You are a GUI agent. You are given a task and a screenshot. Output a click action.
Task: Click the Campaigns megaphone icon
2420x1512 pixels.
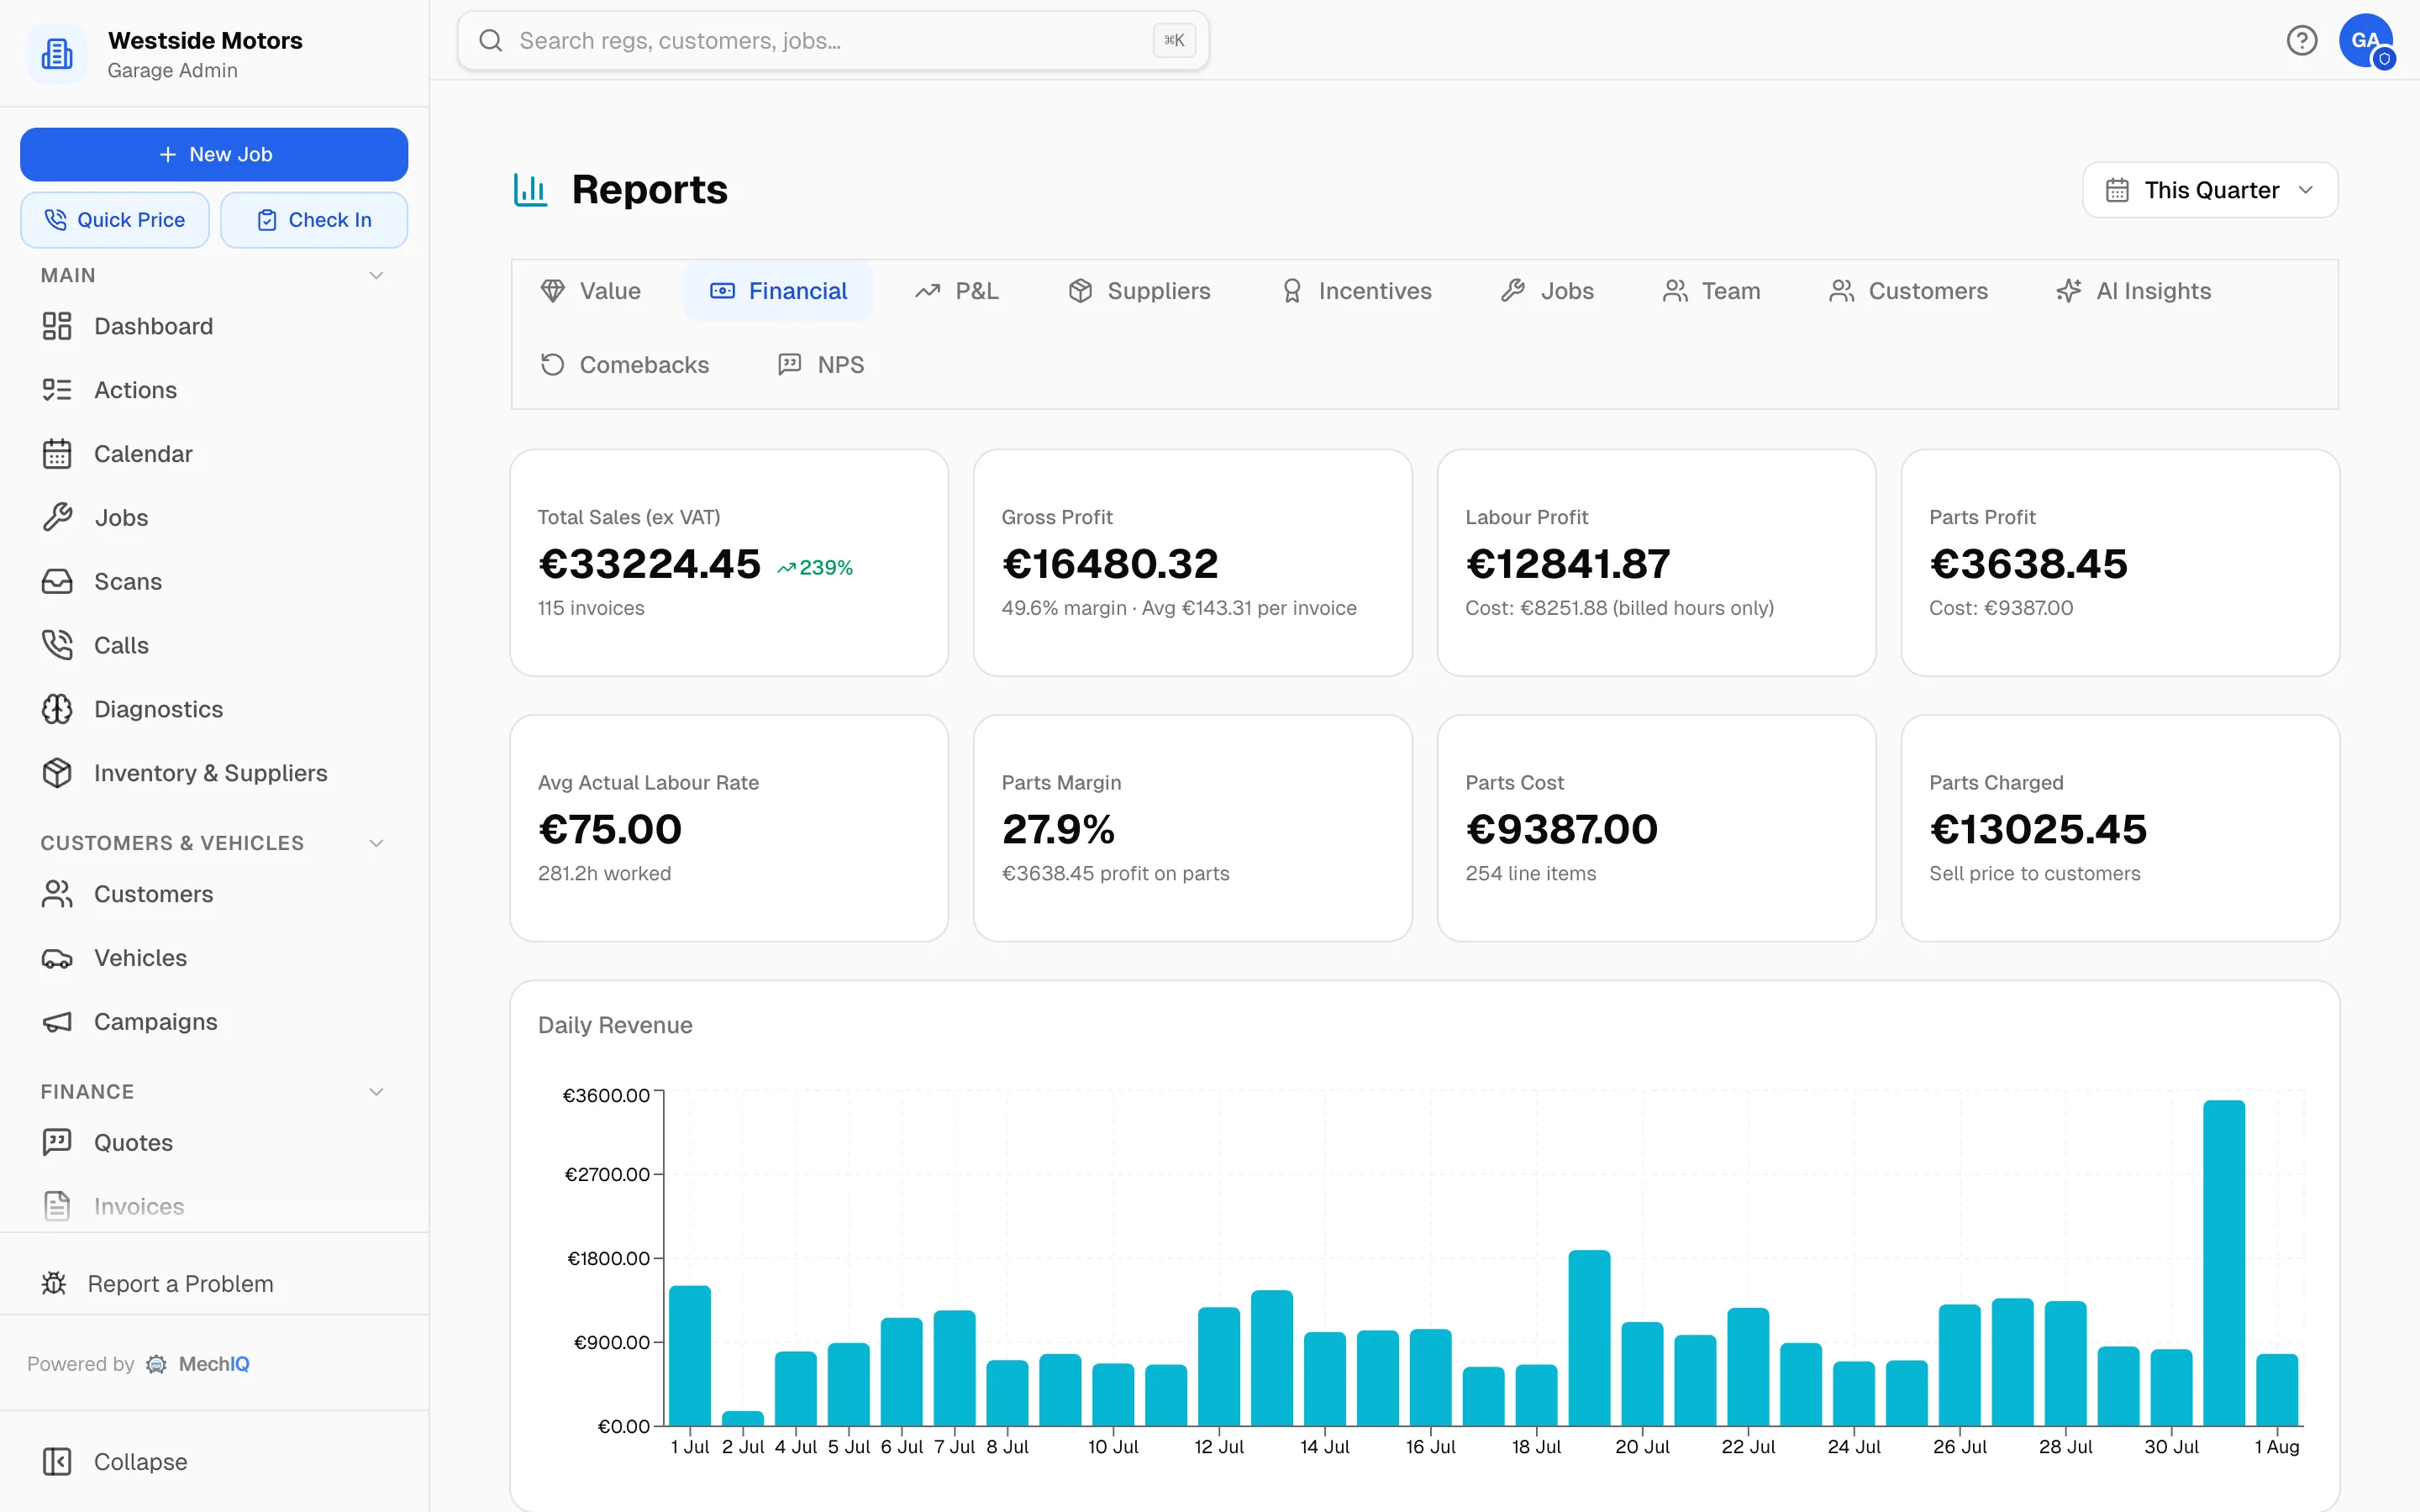(57, 1022)
